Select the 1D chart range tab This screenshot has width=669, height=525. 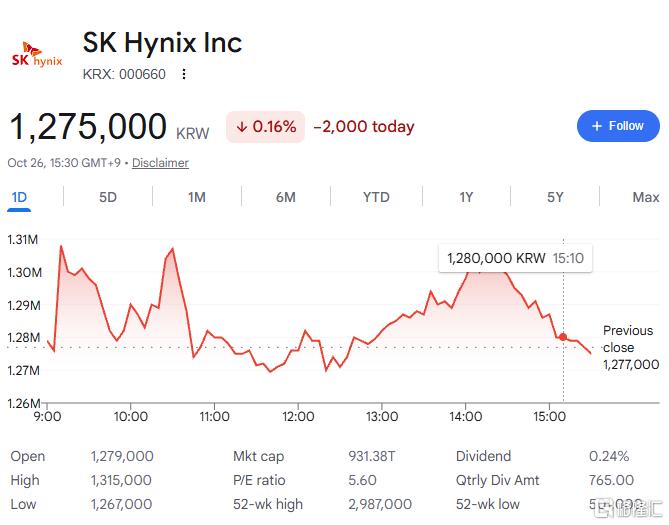point(19,197)
